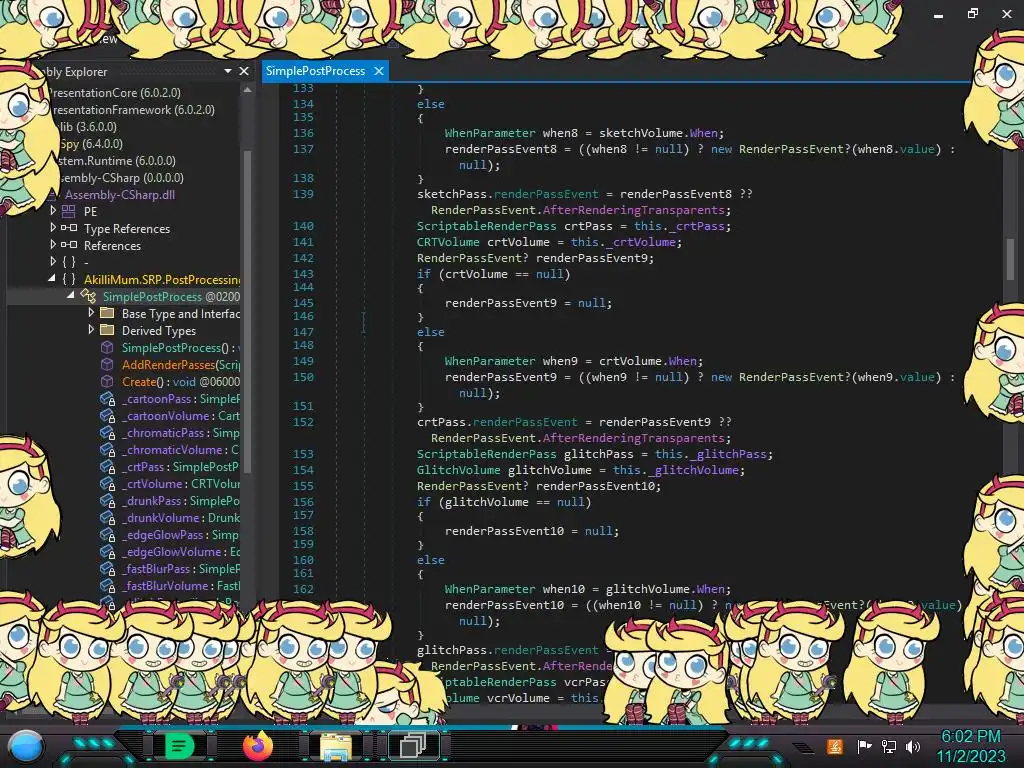The width and height of the screenshot is (1024, 768).
Task: Click the volume speaker tray icon
Action: point(913,746)
